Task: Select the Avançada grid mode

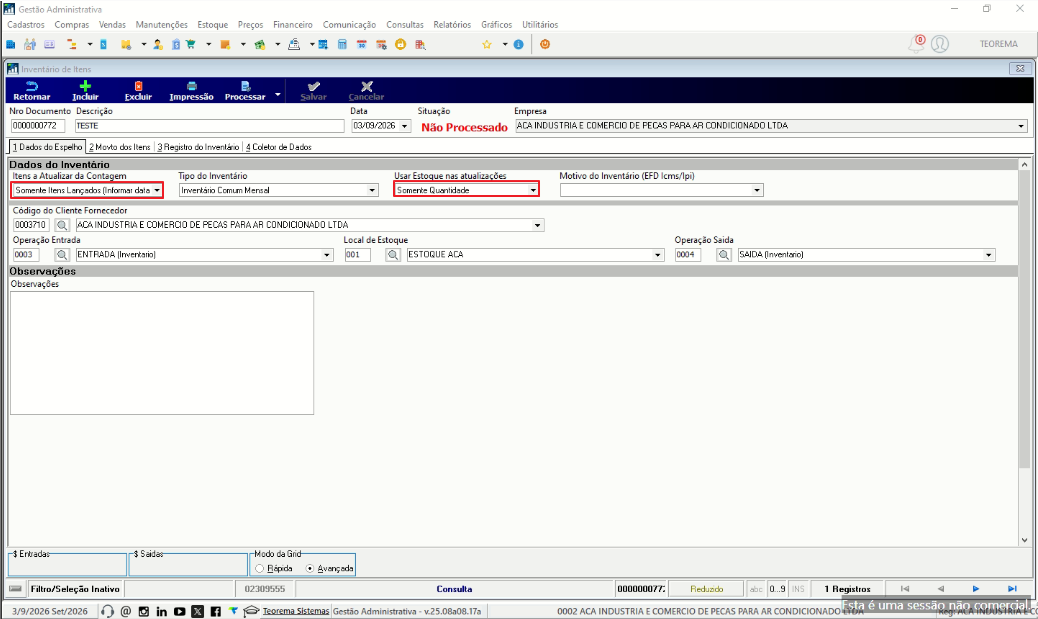Action: (x=310, y=569)
